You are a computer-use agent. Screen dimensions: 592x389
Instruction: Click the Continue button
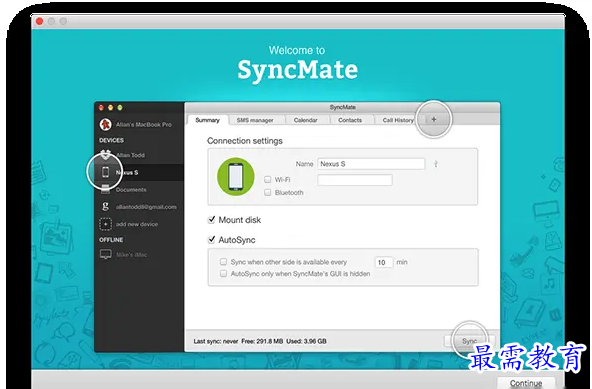526,383
